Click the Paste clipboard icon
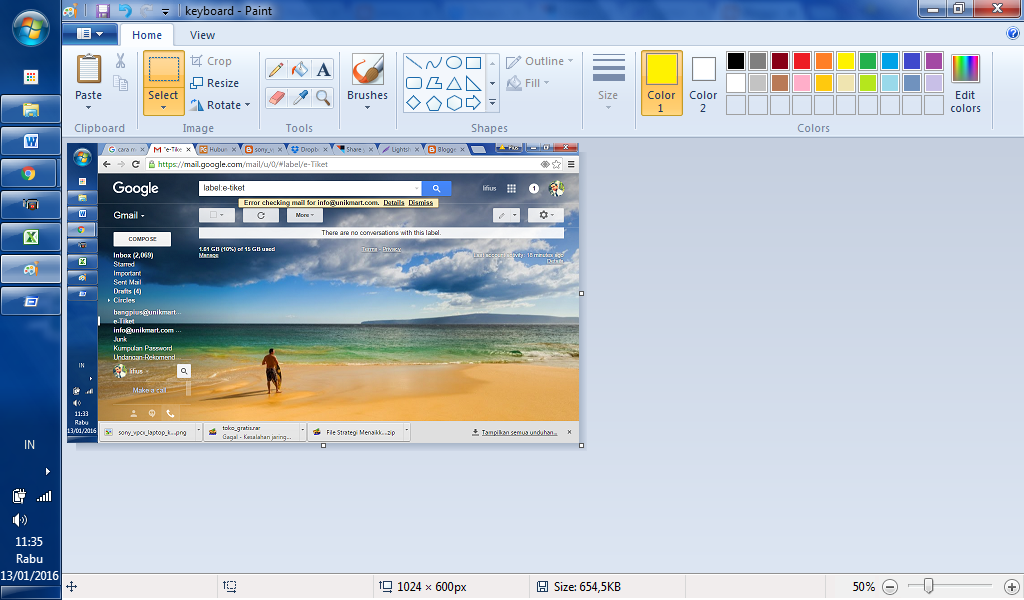The image size is (1024, 600). point(89,69)
